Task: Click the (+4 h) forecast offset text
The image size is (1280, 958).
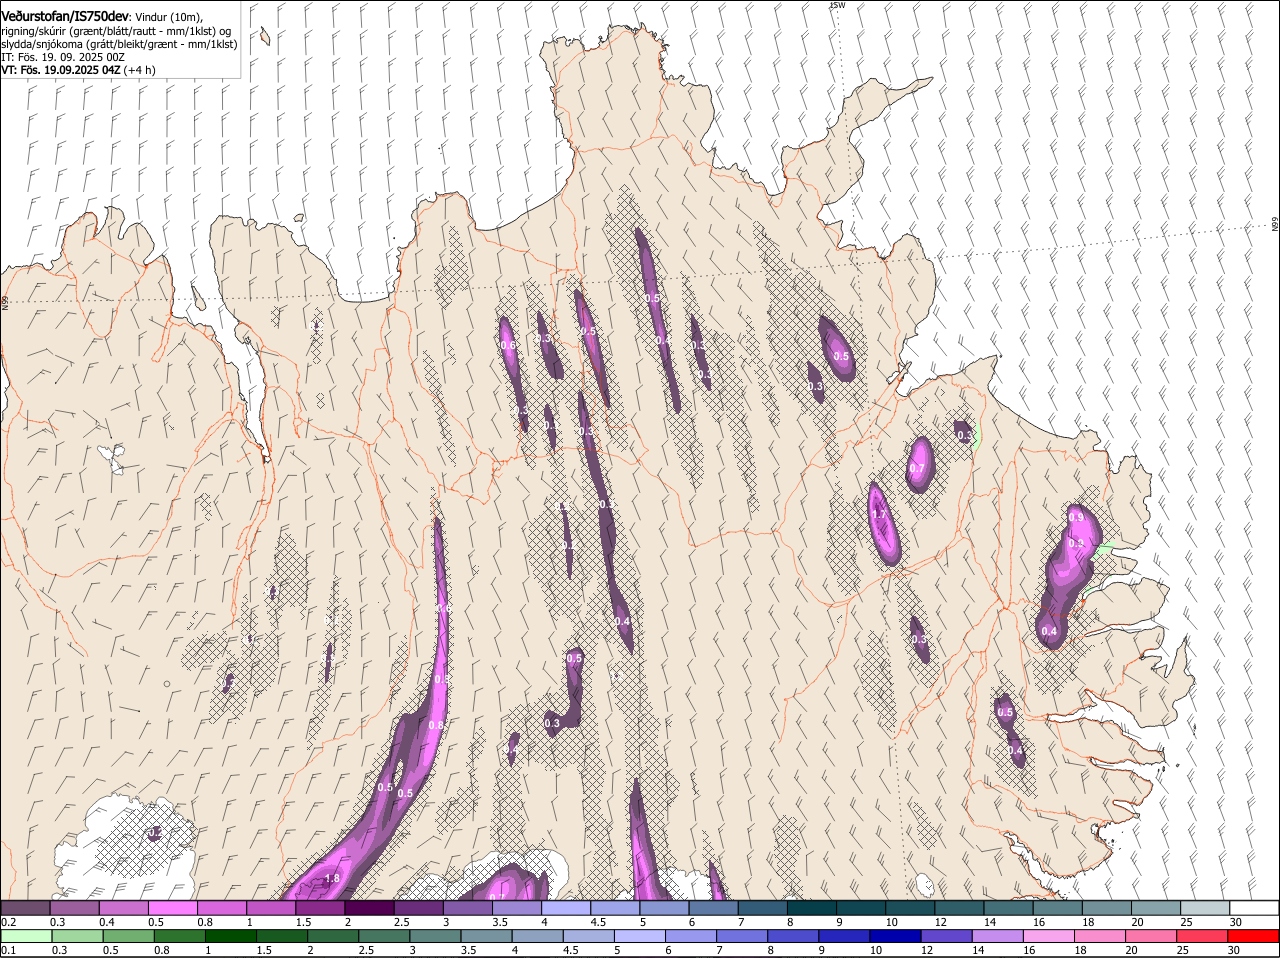Action: point(140,70)
